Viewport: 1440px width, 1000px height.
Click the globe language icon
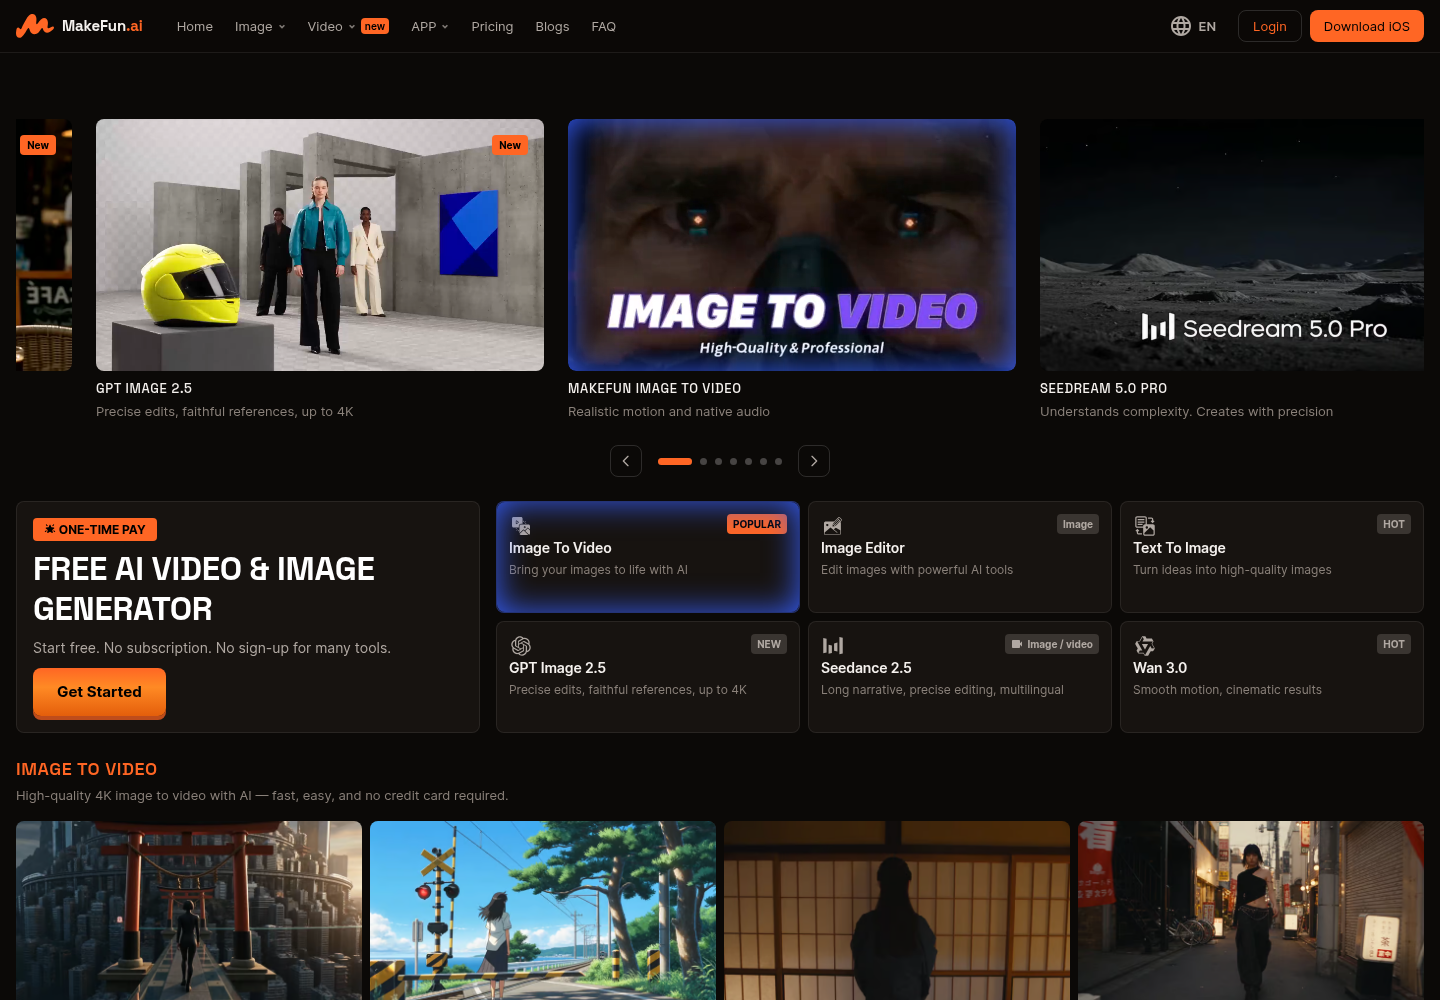1181,26
